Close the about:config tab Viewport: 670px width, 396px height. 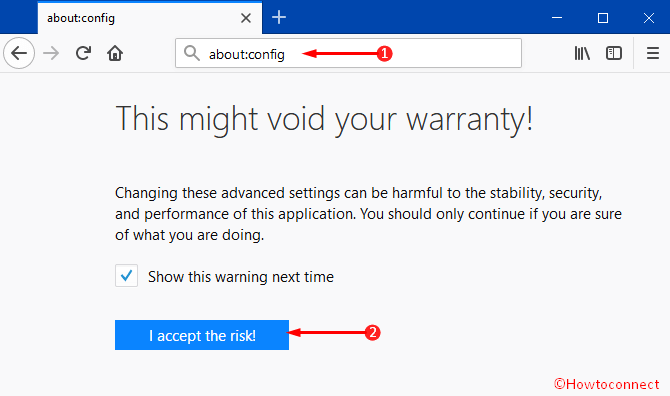pyautogui.click(x=246, y=18)
